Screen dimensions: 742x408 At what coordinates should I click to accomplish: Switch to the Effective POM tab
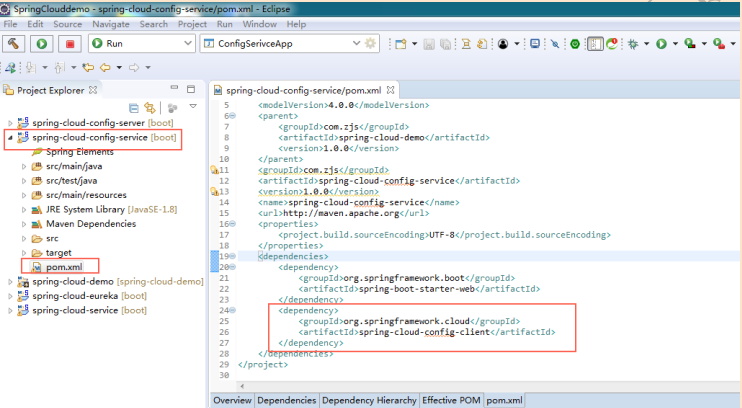pos(451,400)
